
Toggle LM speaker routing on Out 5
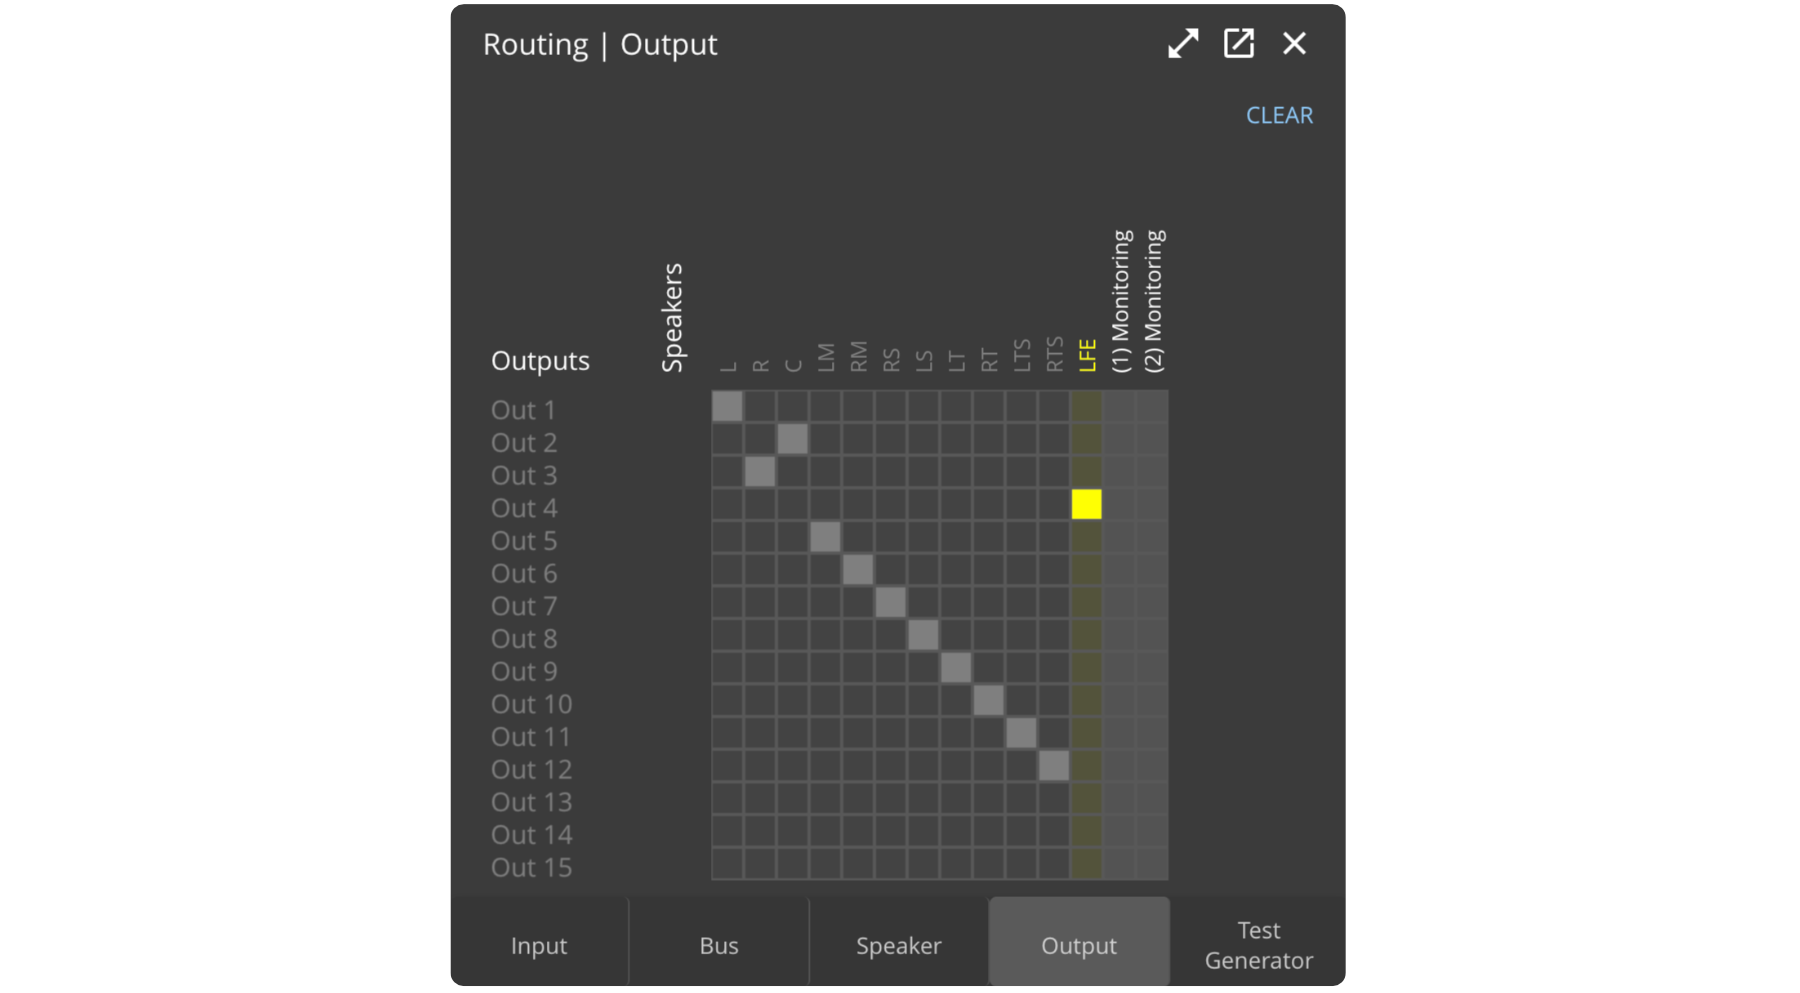(x=825, y=537)
